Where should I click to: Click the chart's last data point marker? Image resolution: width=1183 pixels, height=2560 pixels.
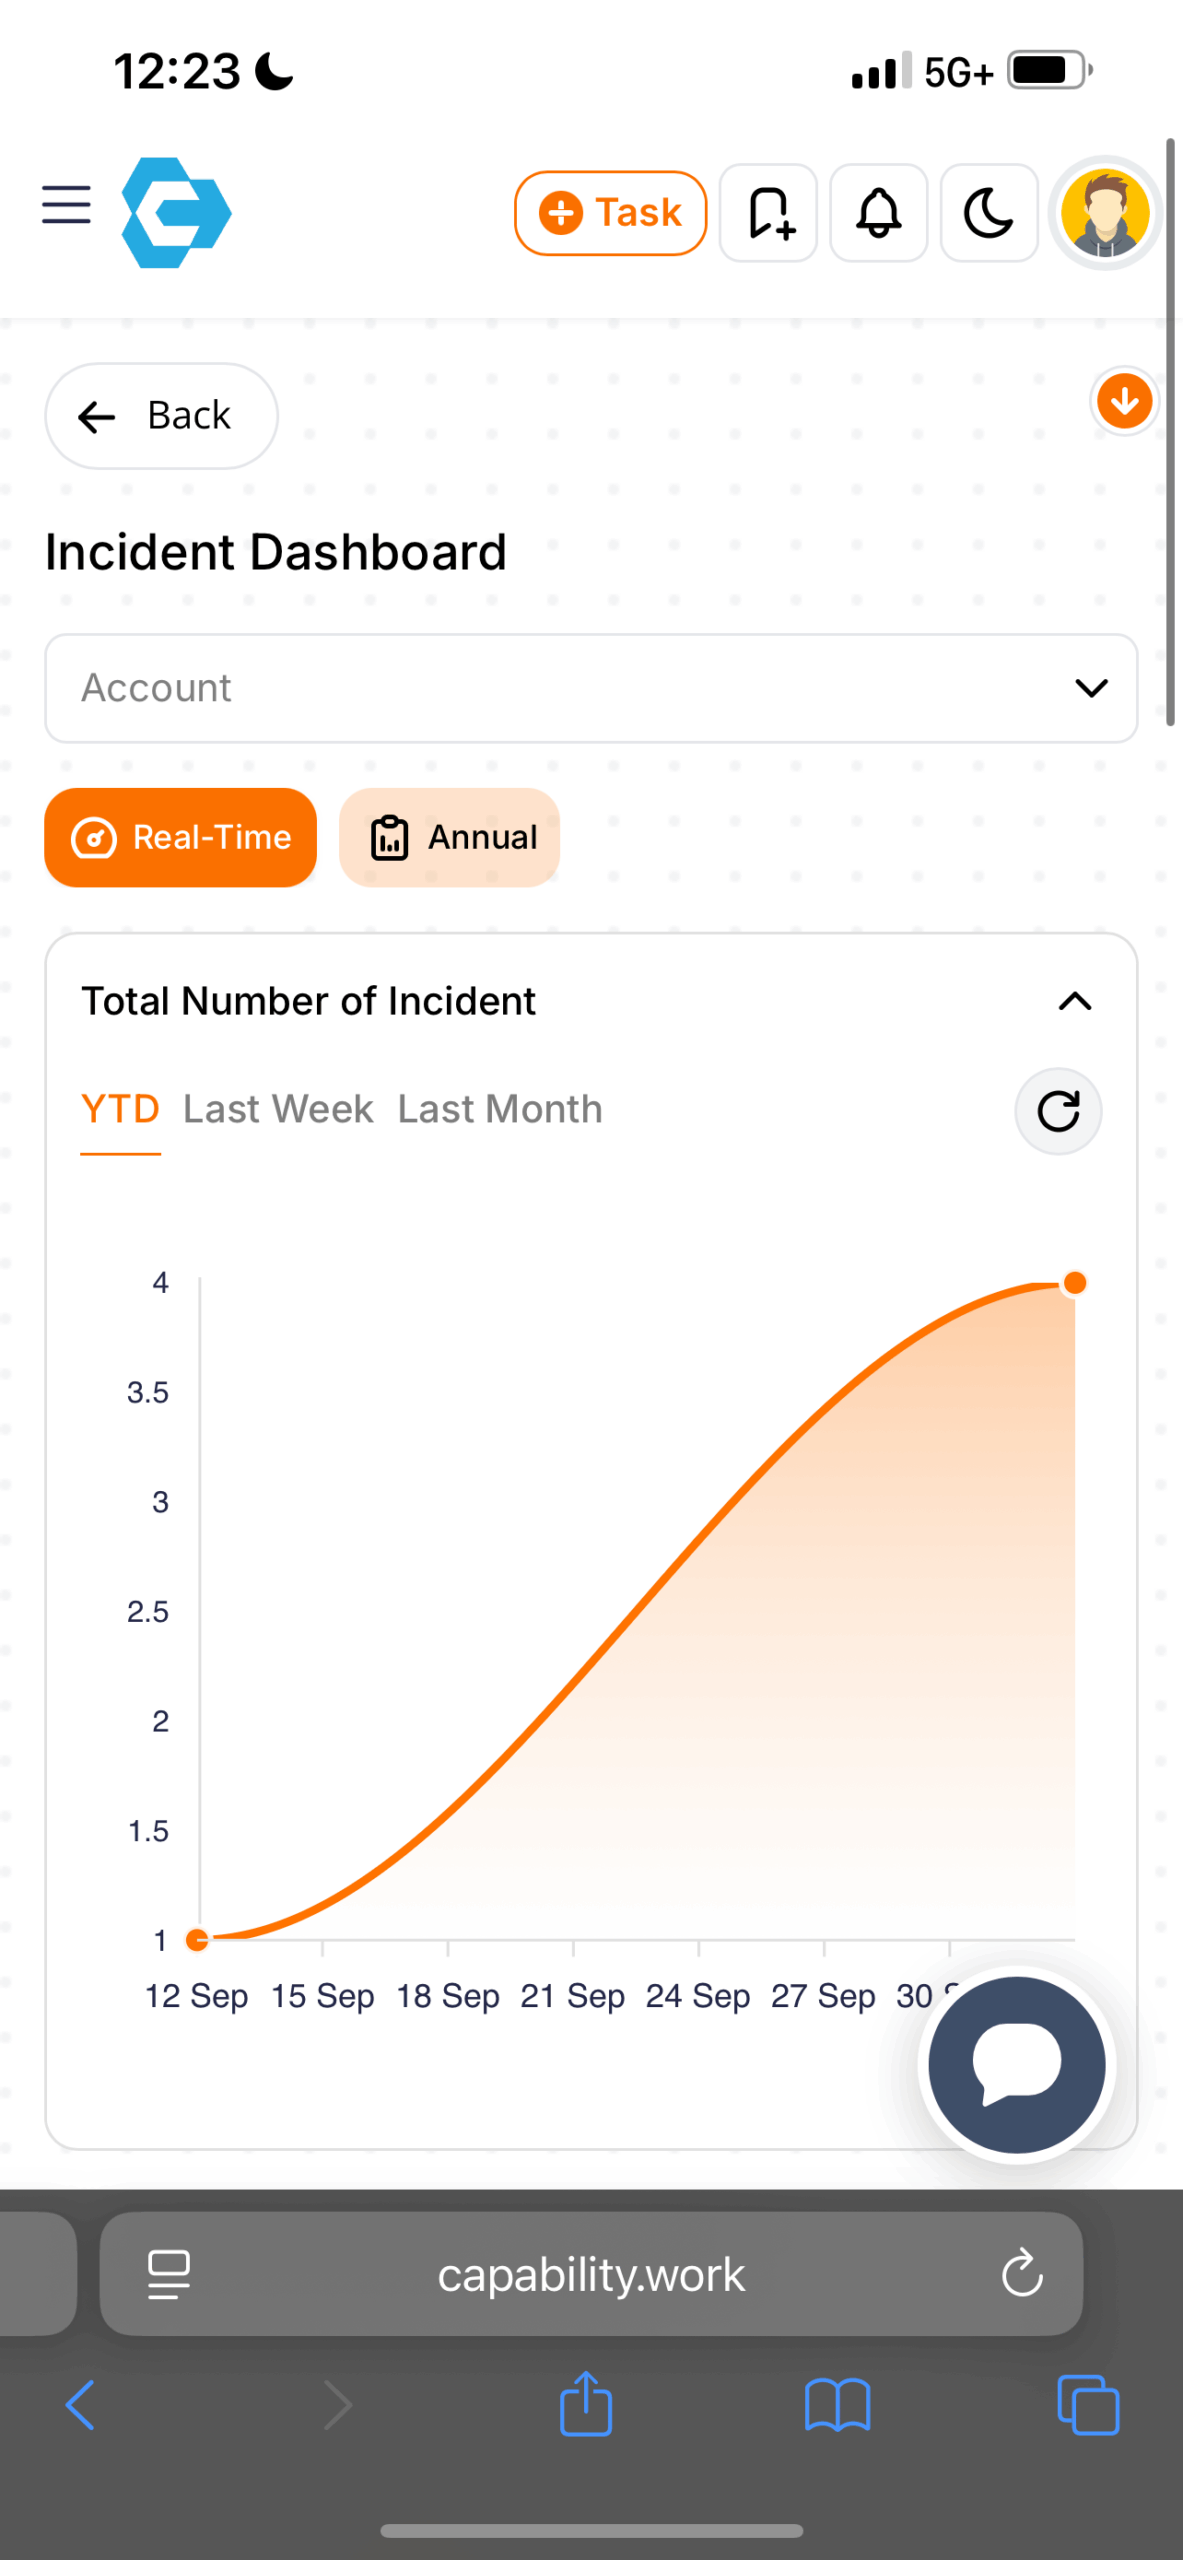1075,1283
